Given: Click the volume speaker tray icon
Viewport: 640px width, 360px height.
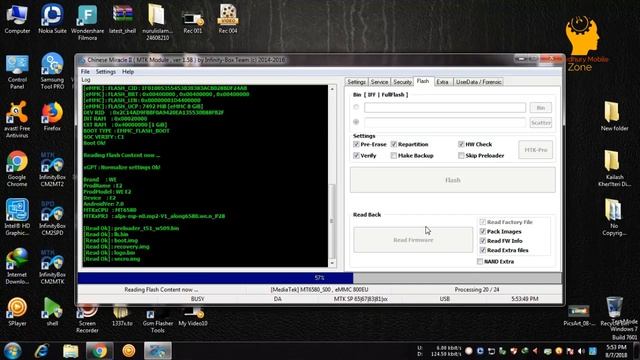Looking at the screenshot, I should [x=581, y=351].
